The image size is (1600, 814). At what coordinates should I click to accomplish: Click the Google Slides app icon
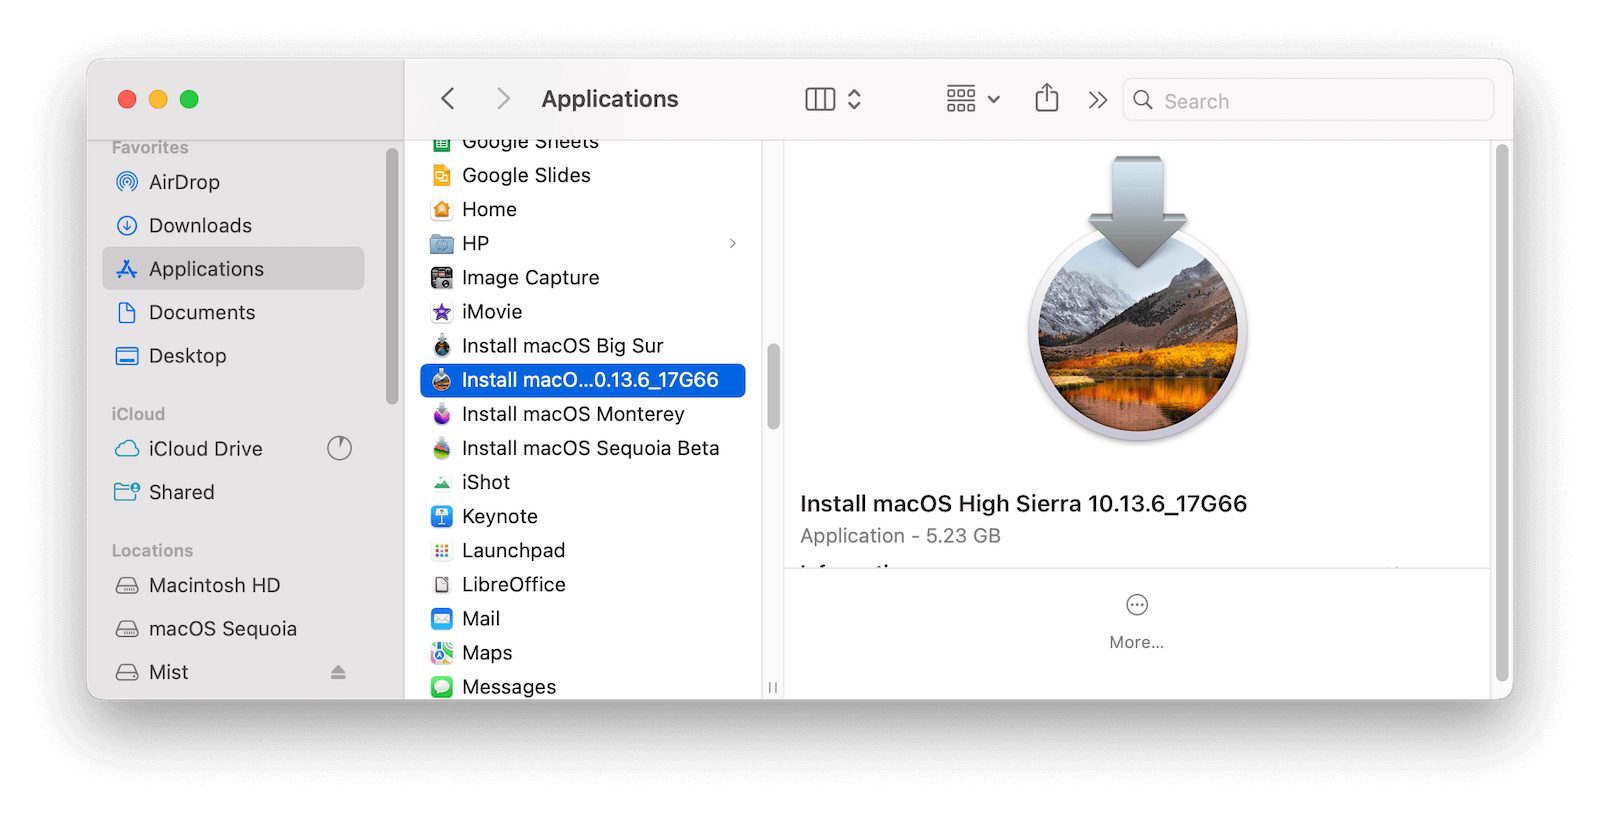pyautogui.click(x=441, y=176)
